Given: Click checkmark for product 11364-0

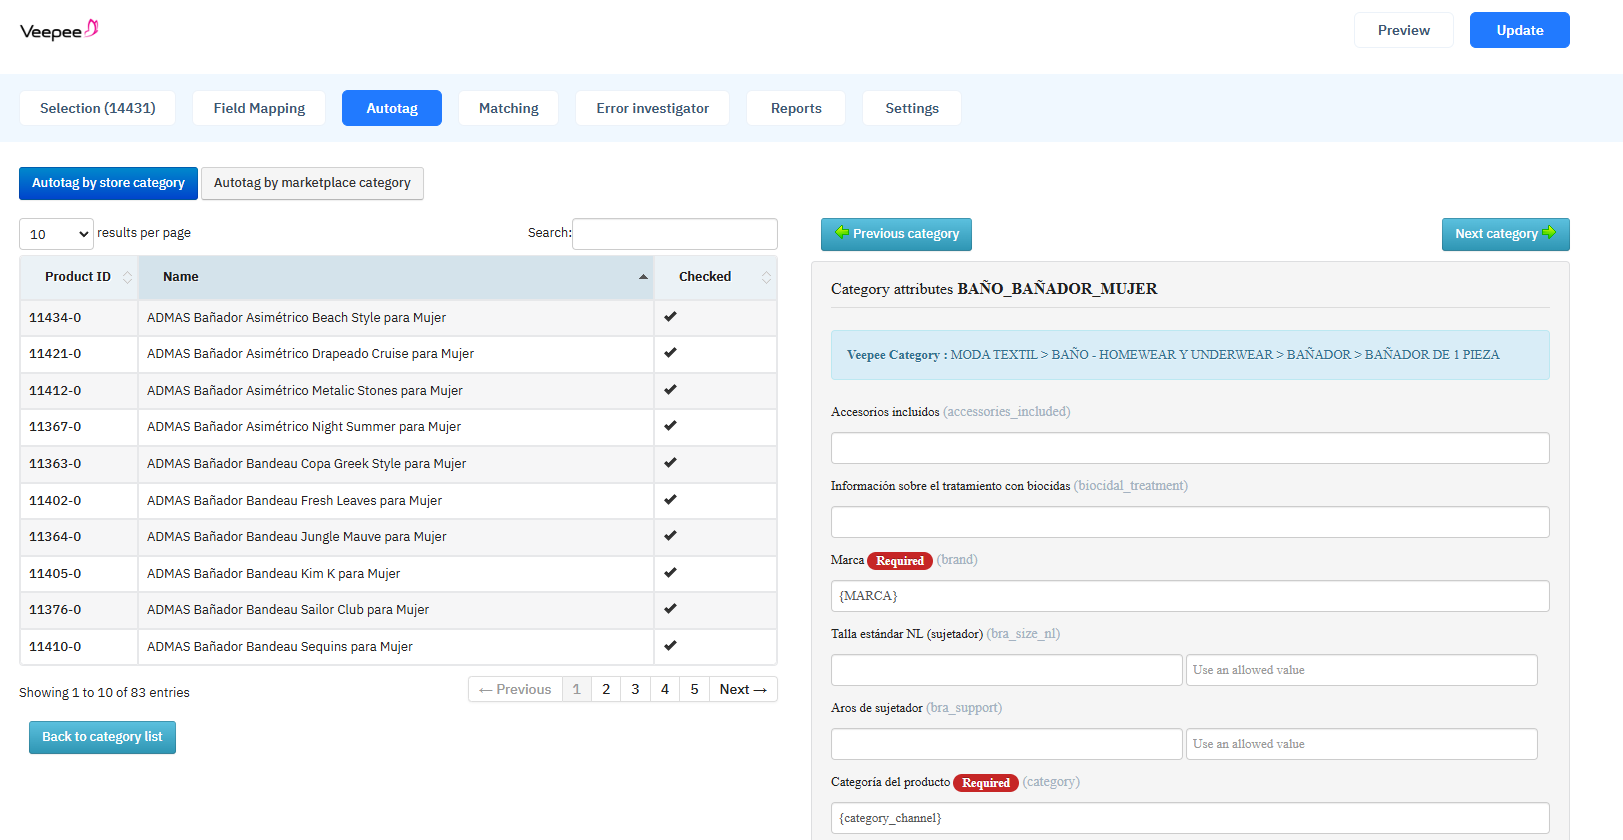Looking at the screenshot, I should 670,535.
